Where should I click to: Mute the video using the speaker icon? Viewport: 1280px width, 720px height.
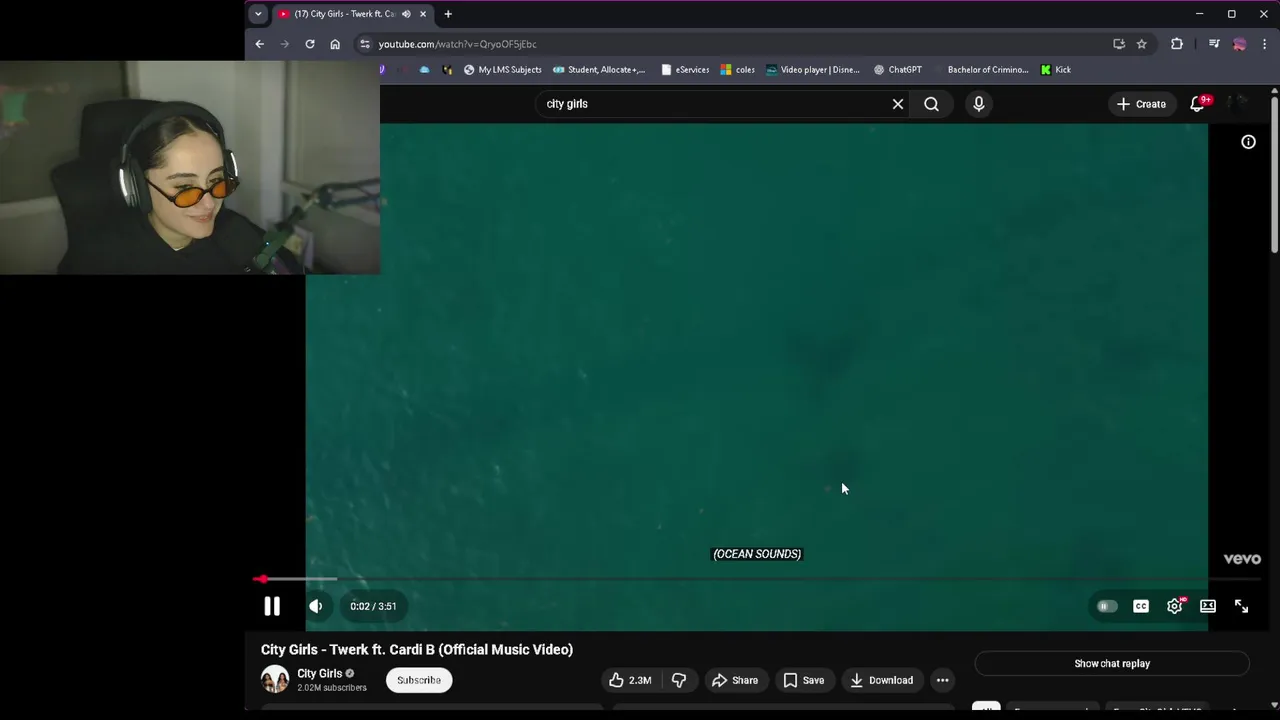pos(316,606)
